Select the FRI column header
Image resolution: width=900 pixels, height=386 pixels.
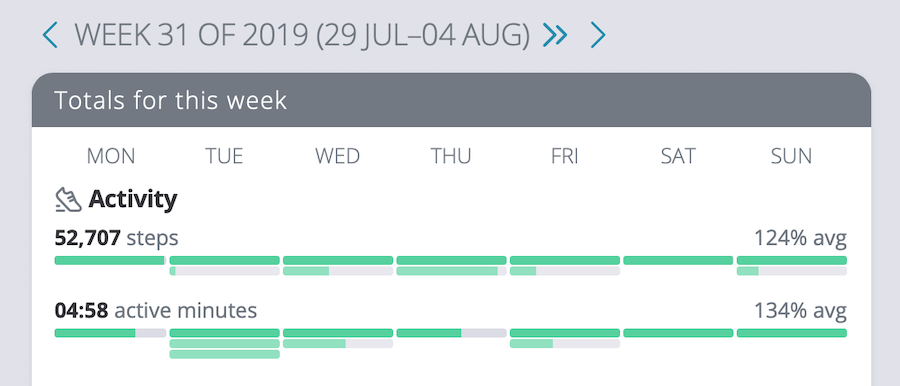[x=565, y=156]
